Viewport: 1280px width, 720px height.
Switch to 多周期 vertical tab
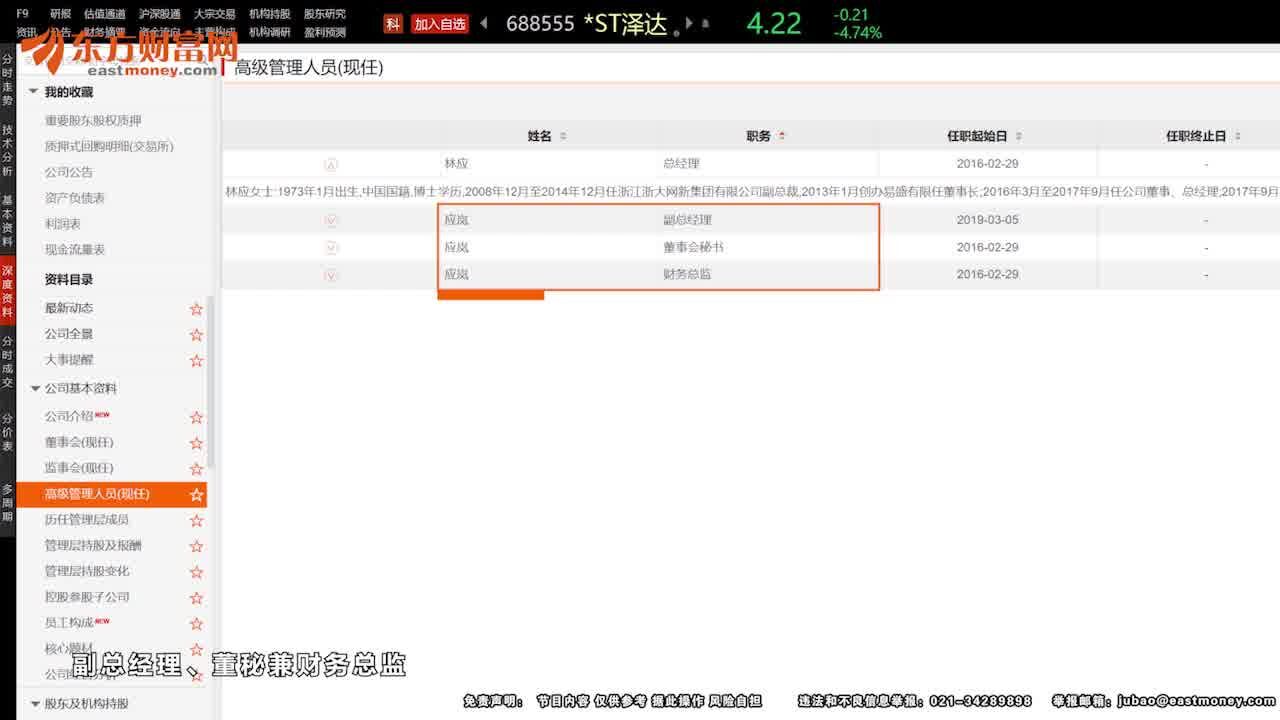8,503
